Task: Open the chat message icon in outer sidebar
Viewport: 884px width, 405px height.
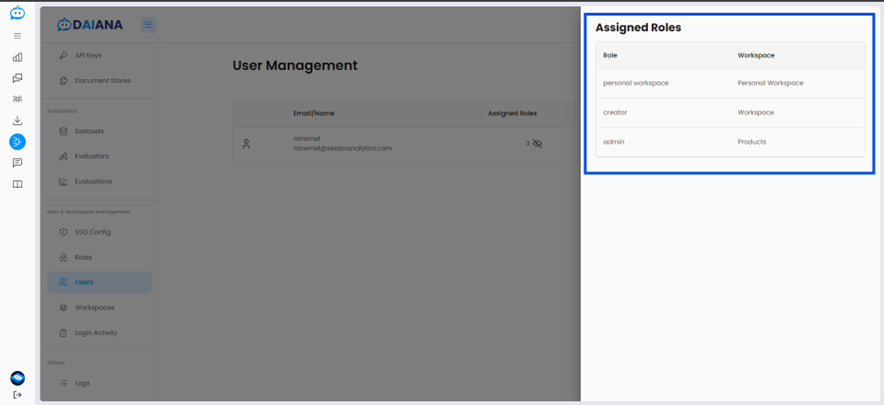Action: [x=17, y=163]
